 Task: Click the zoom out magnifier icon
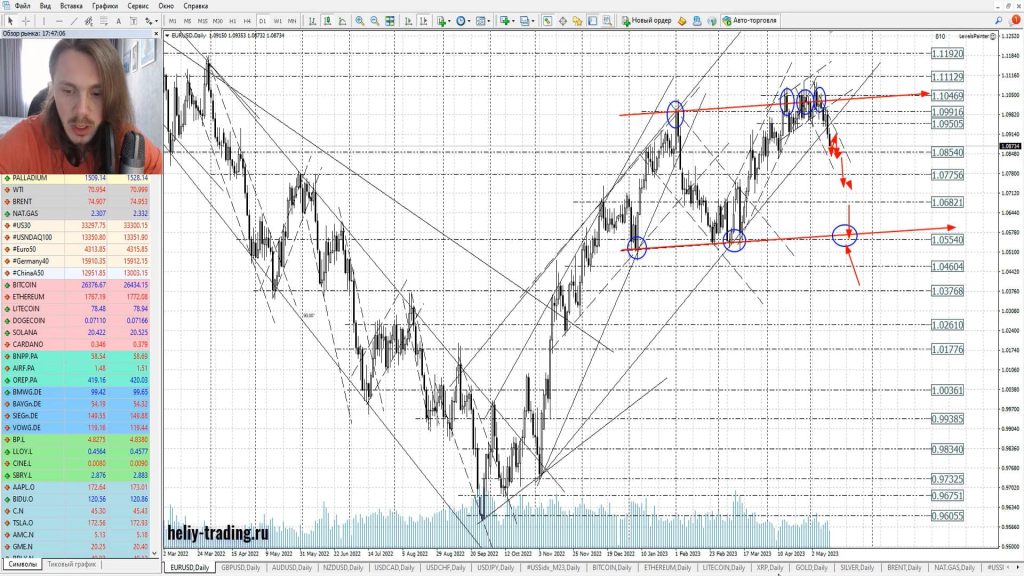[374, 20]
